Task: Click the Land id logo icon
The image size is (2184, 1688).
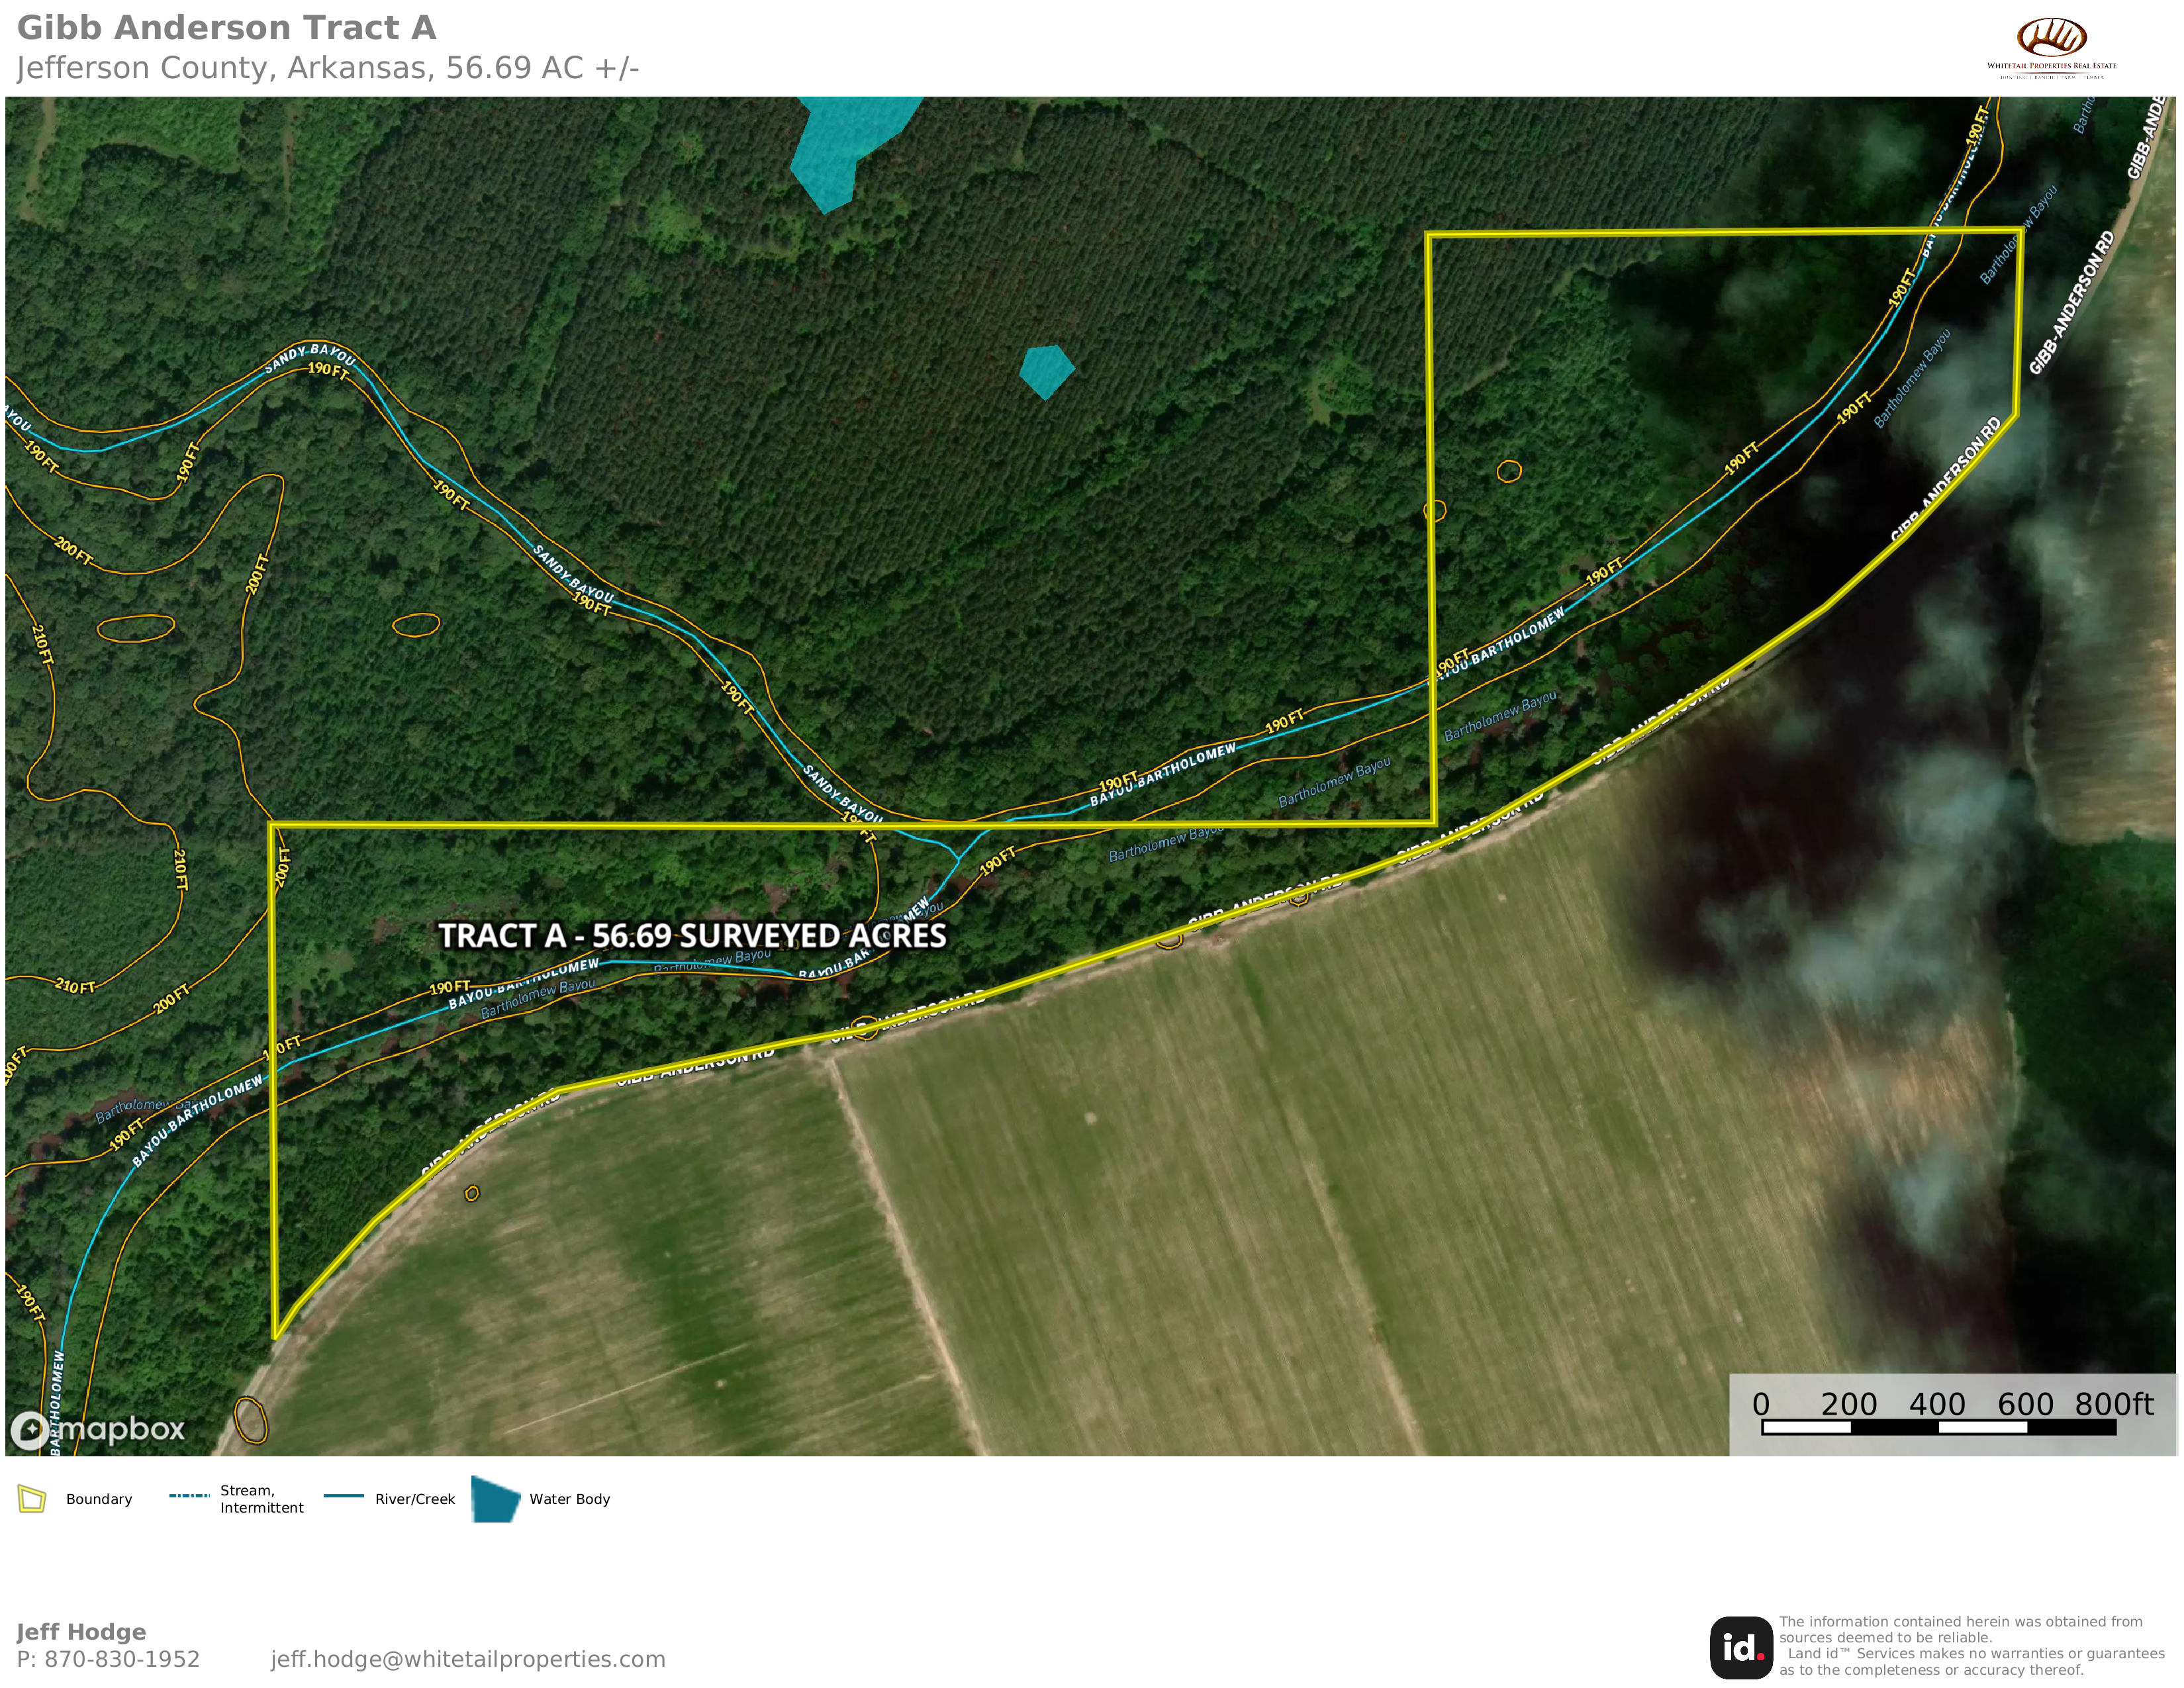Action: (1741, 1648)
